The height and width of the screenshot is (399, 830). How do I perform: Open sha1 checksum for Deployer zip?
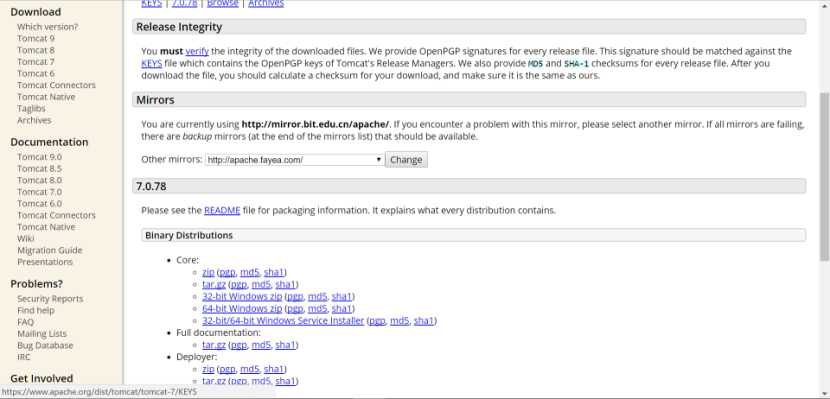click(x=274, y=369)
